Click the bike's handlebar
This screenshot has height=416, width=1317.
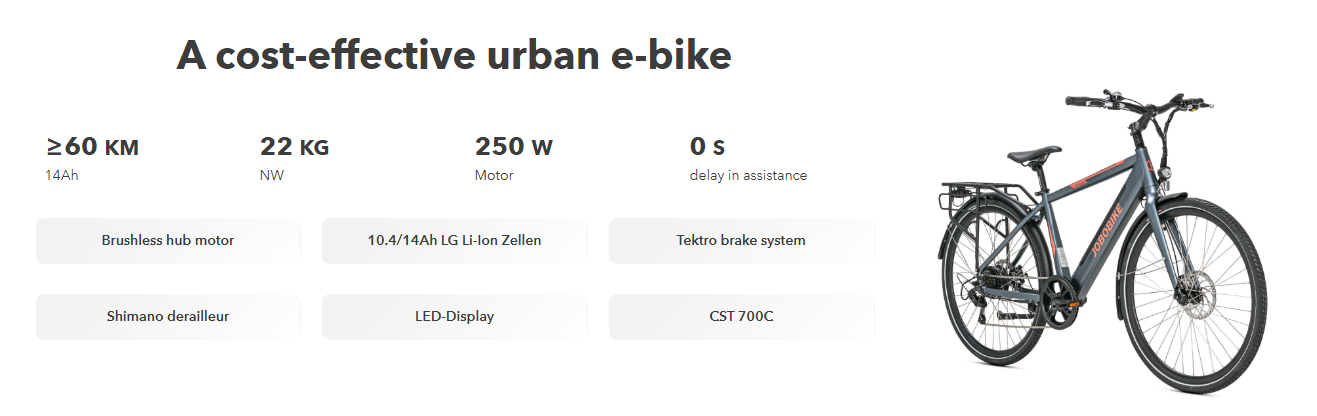coord(1140,103)
